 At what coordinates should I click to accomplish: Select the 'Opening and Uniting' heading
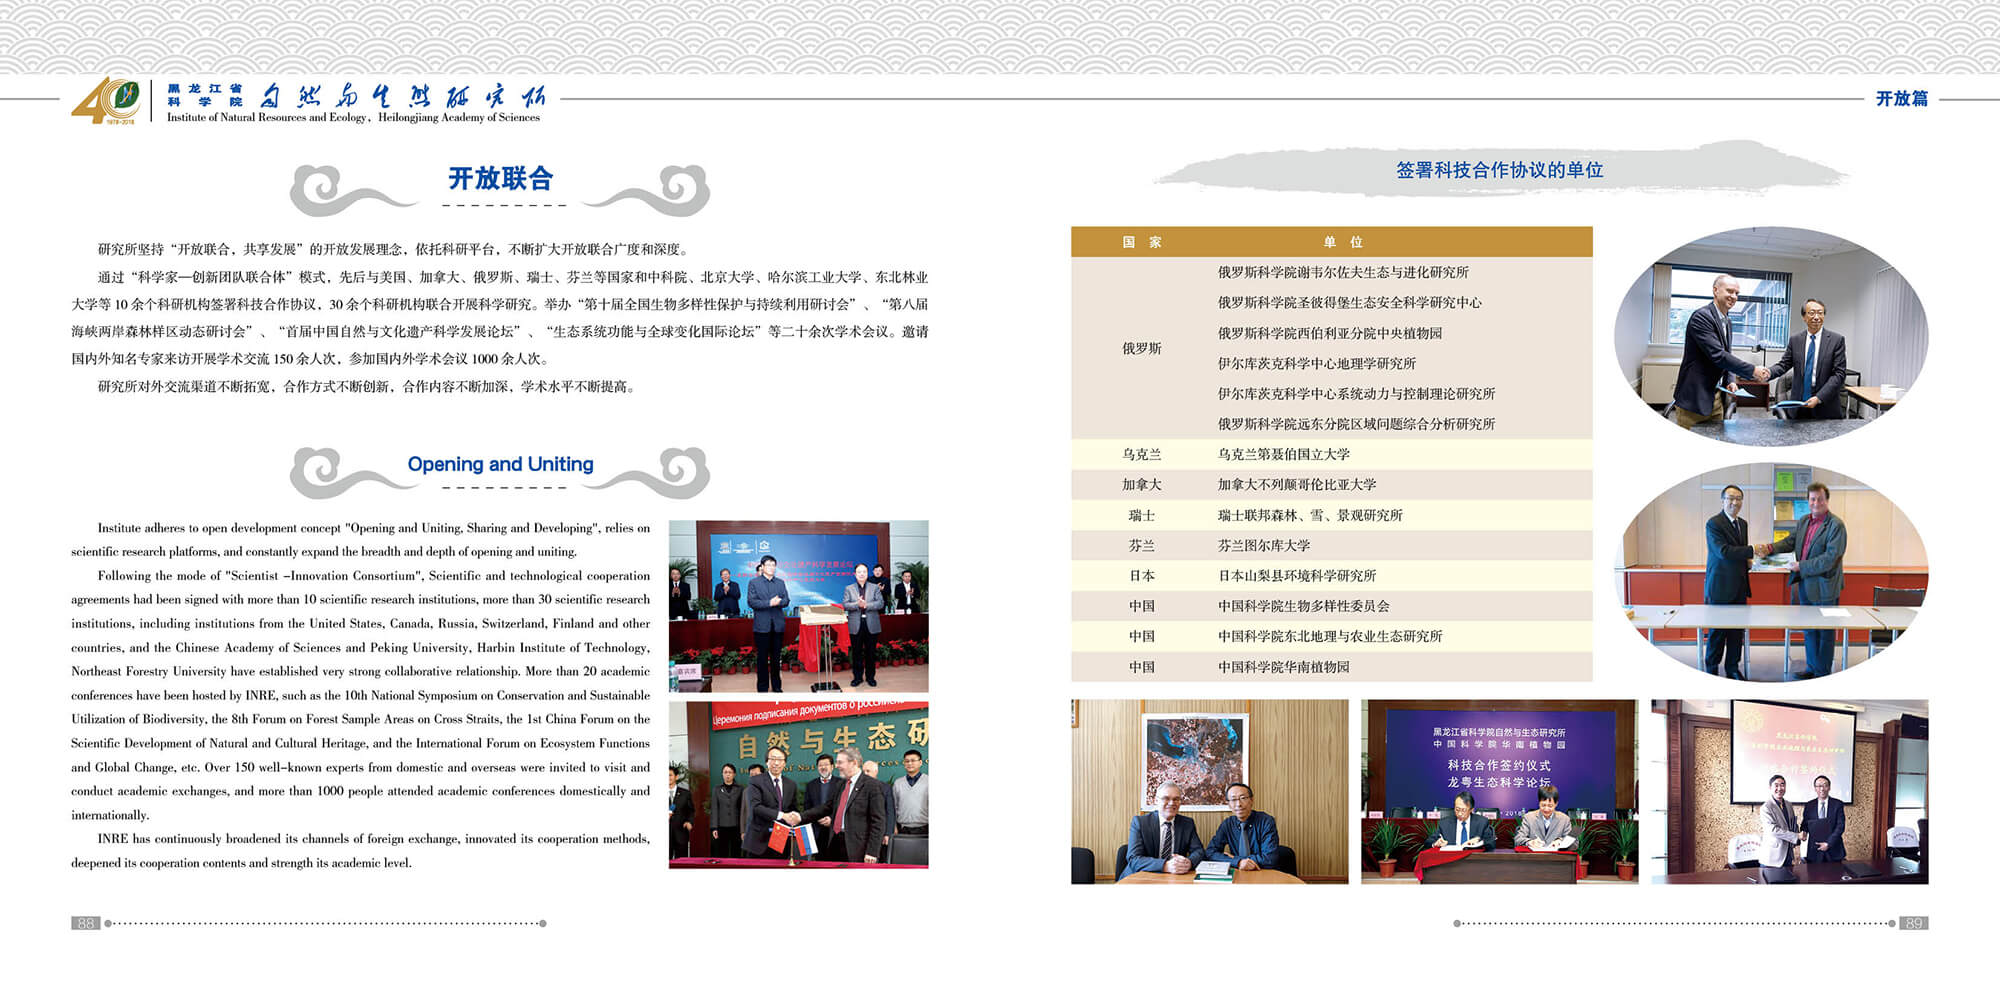pyautogui.click(x=500, y=464)
